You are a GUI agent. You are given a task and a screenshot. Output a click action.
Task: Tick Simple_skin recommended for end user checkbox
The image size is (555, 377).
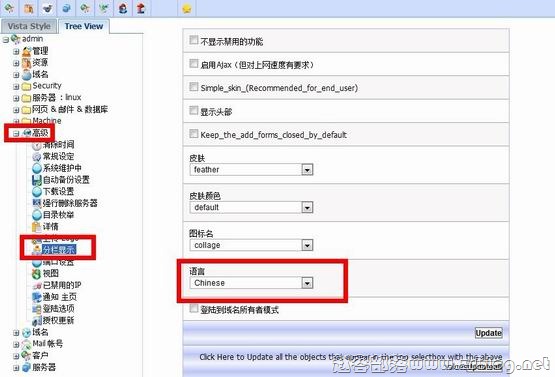pyautogui.click(x=194, y=87)
